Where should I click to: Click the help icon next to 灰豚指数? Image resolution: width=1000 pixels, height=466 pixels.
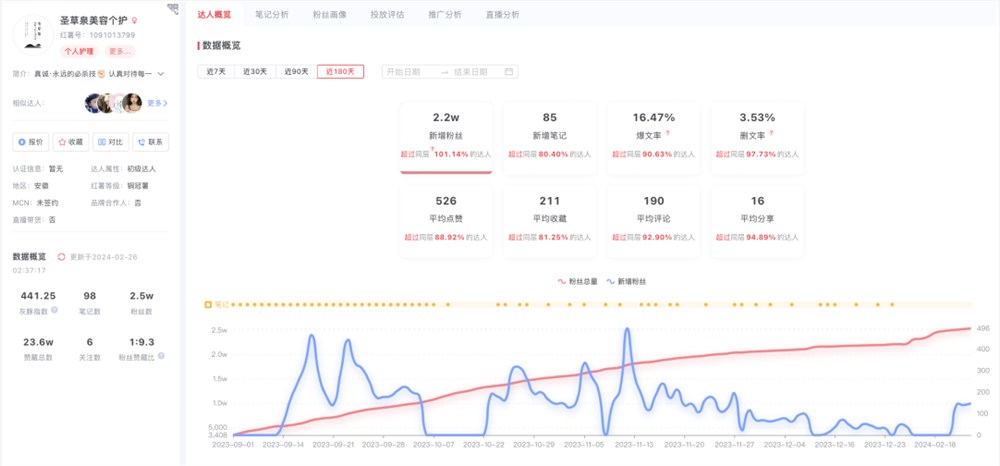pyautogui.click(x=54, y=310)
